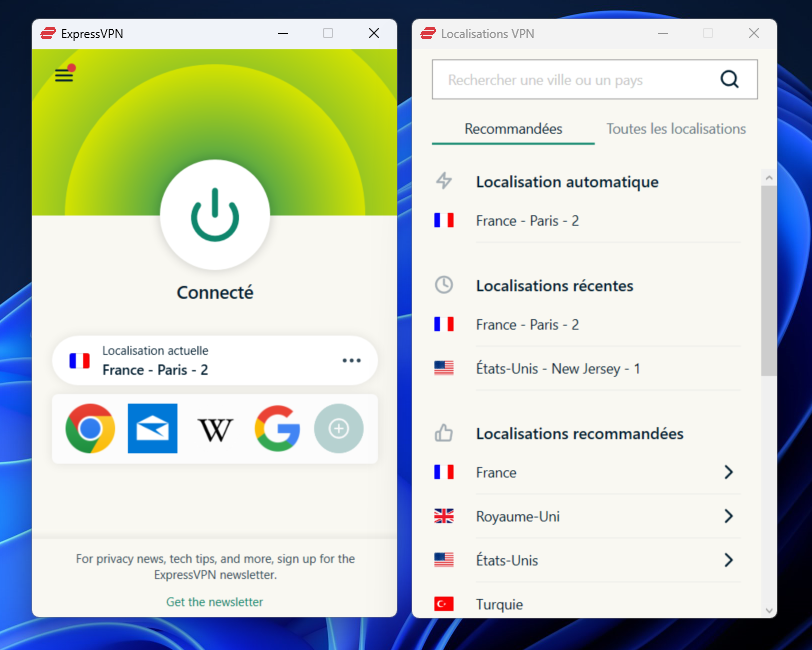This screenshot has height=650, width=812.
Task: Click the ExpressVPN logo in main window title bar
Action: (x=48, y=33)
